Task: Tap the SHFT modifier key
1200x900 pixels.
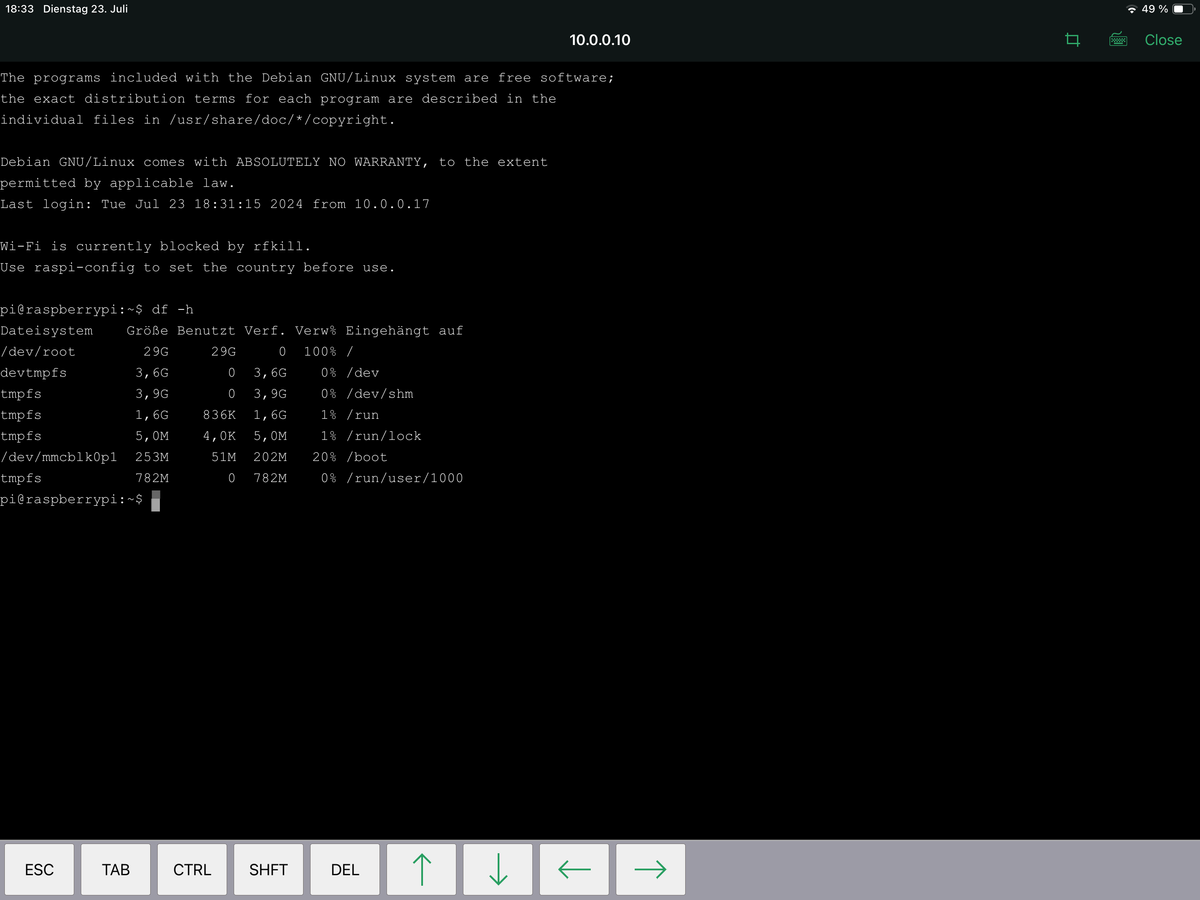Action: (x=268, y=870)
